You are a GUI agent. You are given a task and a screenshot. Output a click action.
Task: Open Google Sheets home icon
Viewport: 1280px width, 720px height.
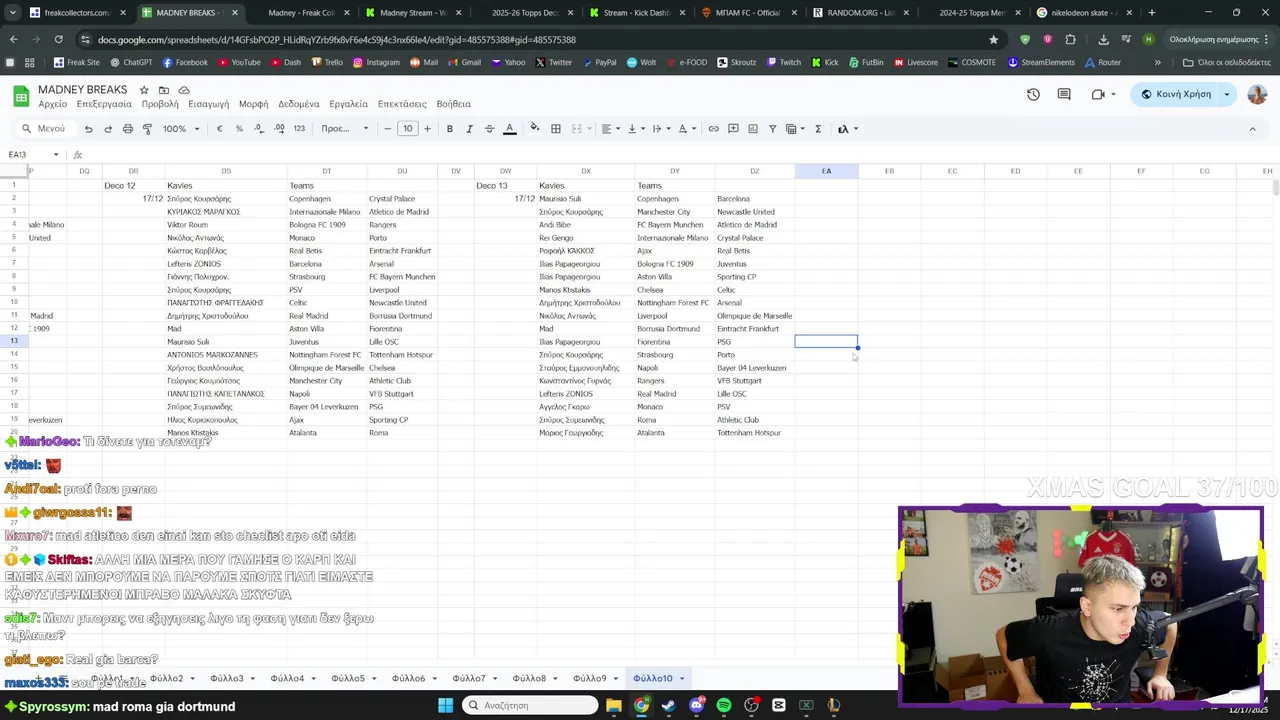21,96
